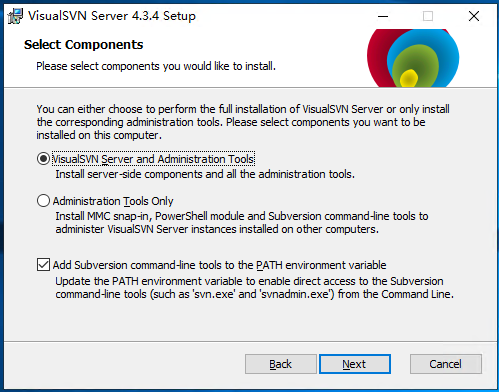Image resolution: width=499 pixels, height=392 pixels.
Task: Click the 'VisualSVN Server 4.3.4 Setup' title text
Action: click(112, 16)
